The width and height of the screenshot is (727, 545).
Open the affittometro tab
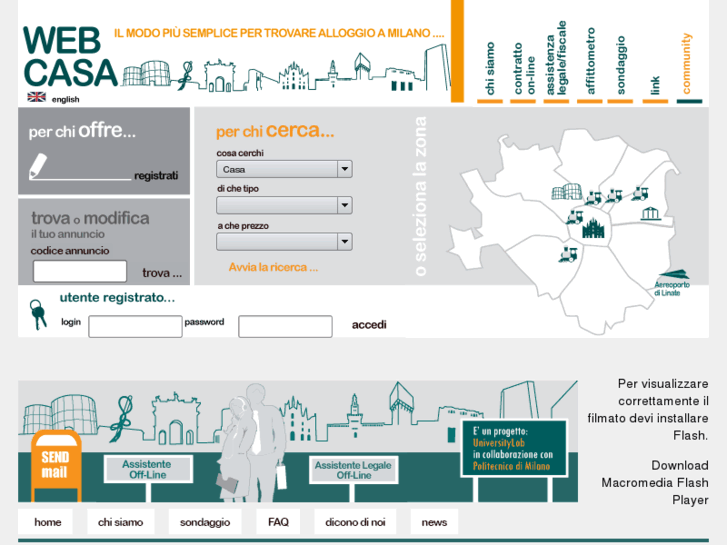590,61
